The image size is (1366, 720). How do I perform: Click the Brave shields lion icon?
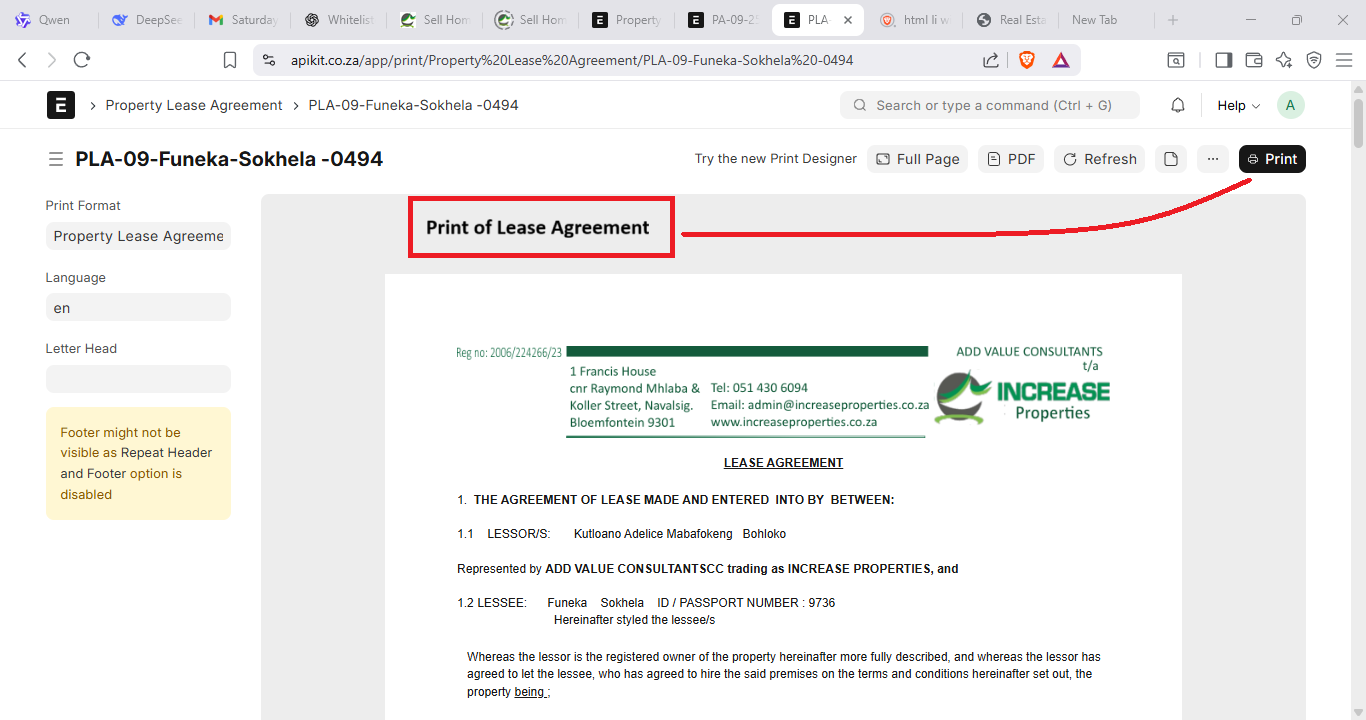pos(1027,60)
